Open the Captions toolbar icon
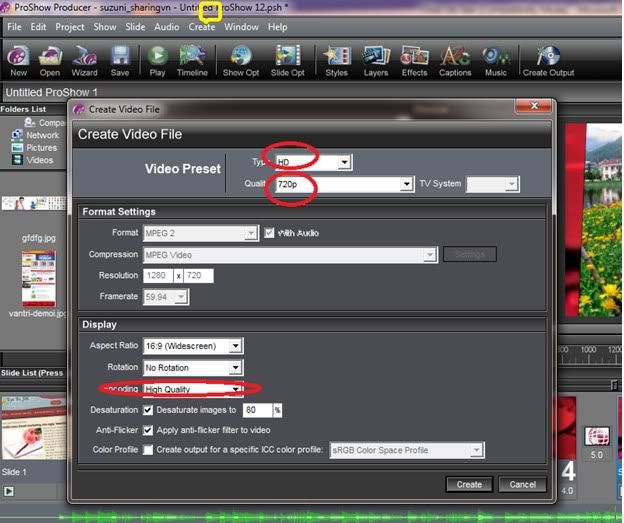This screenshot has width=624, height=523. click(x=455, y=58)
